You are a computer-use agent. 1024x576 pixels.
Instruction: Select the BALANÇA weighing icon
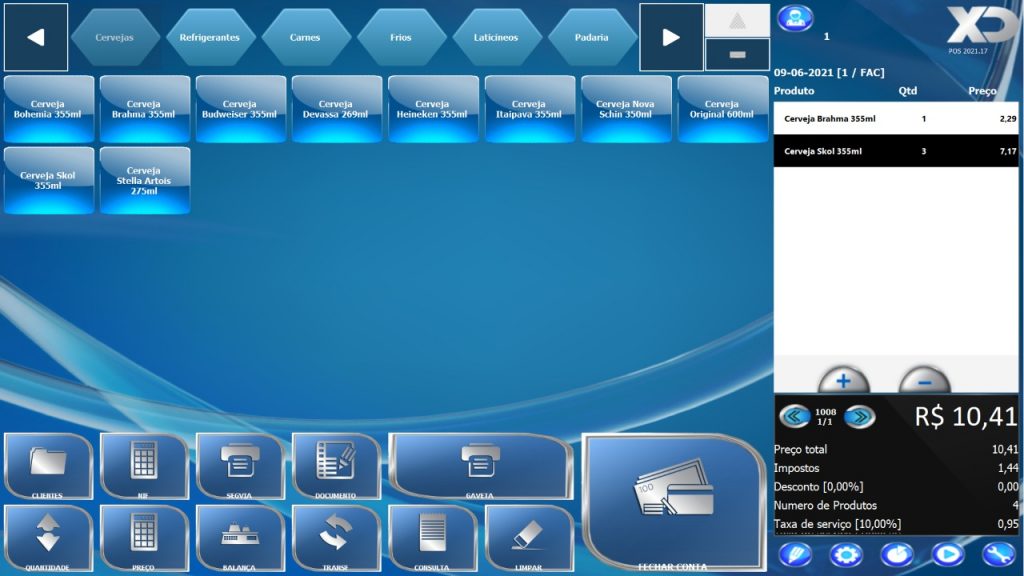240,540
